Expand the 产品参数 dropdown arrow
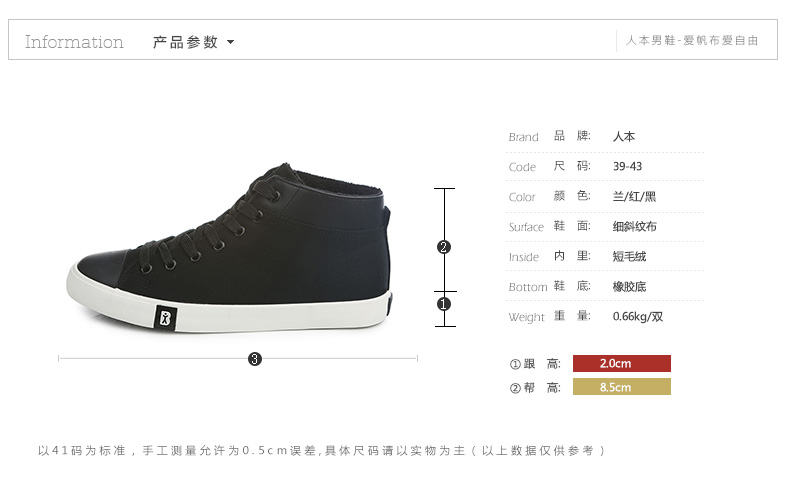The width and height of the screenshot is (790, 484). [x=230, y=42]
